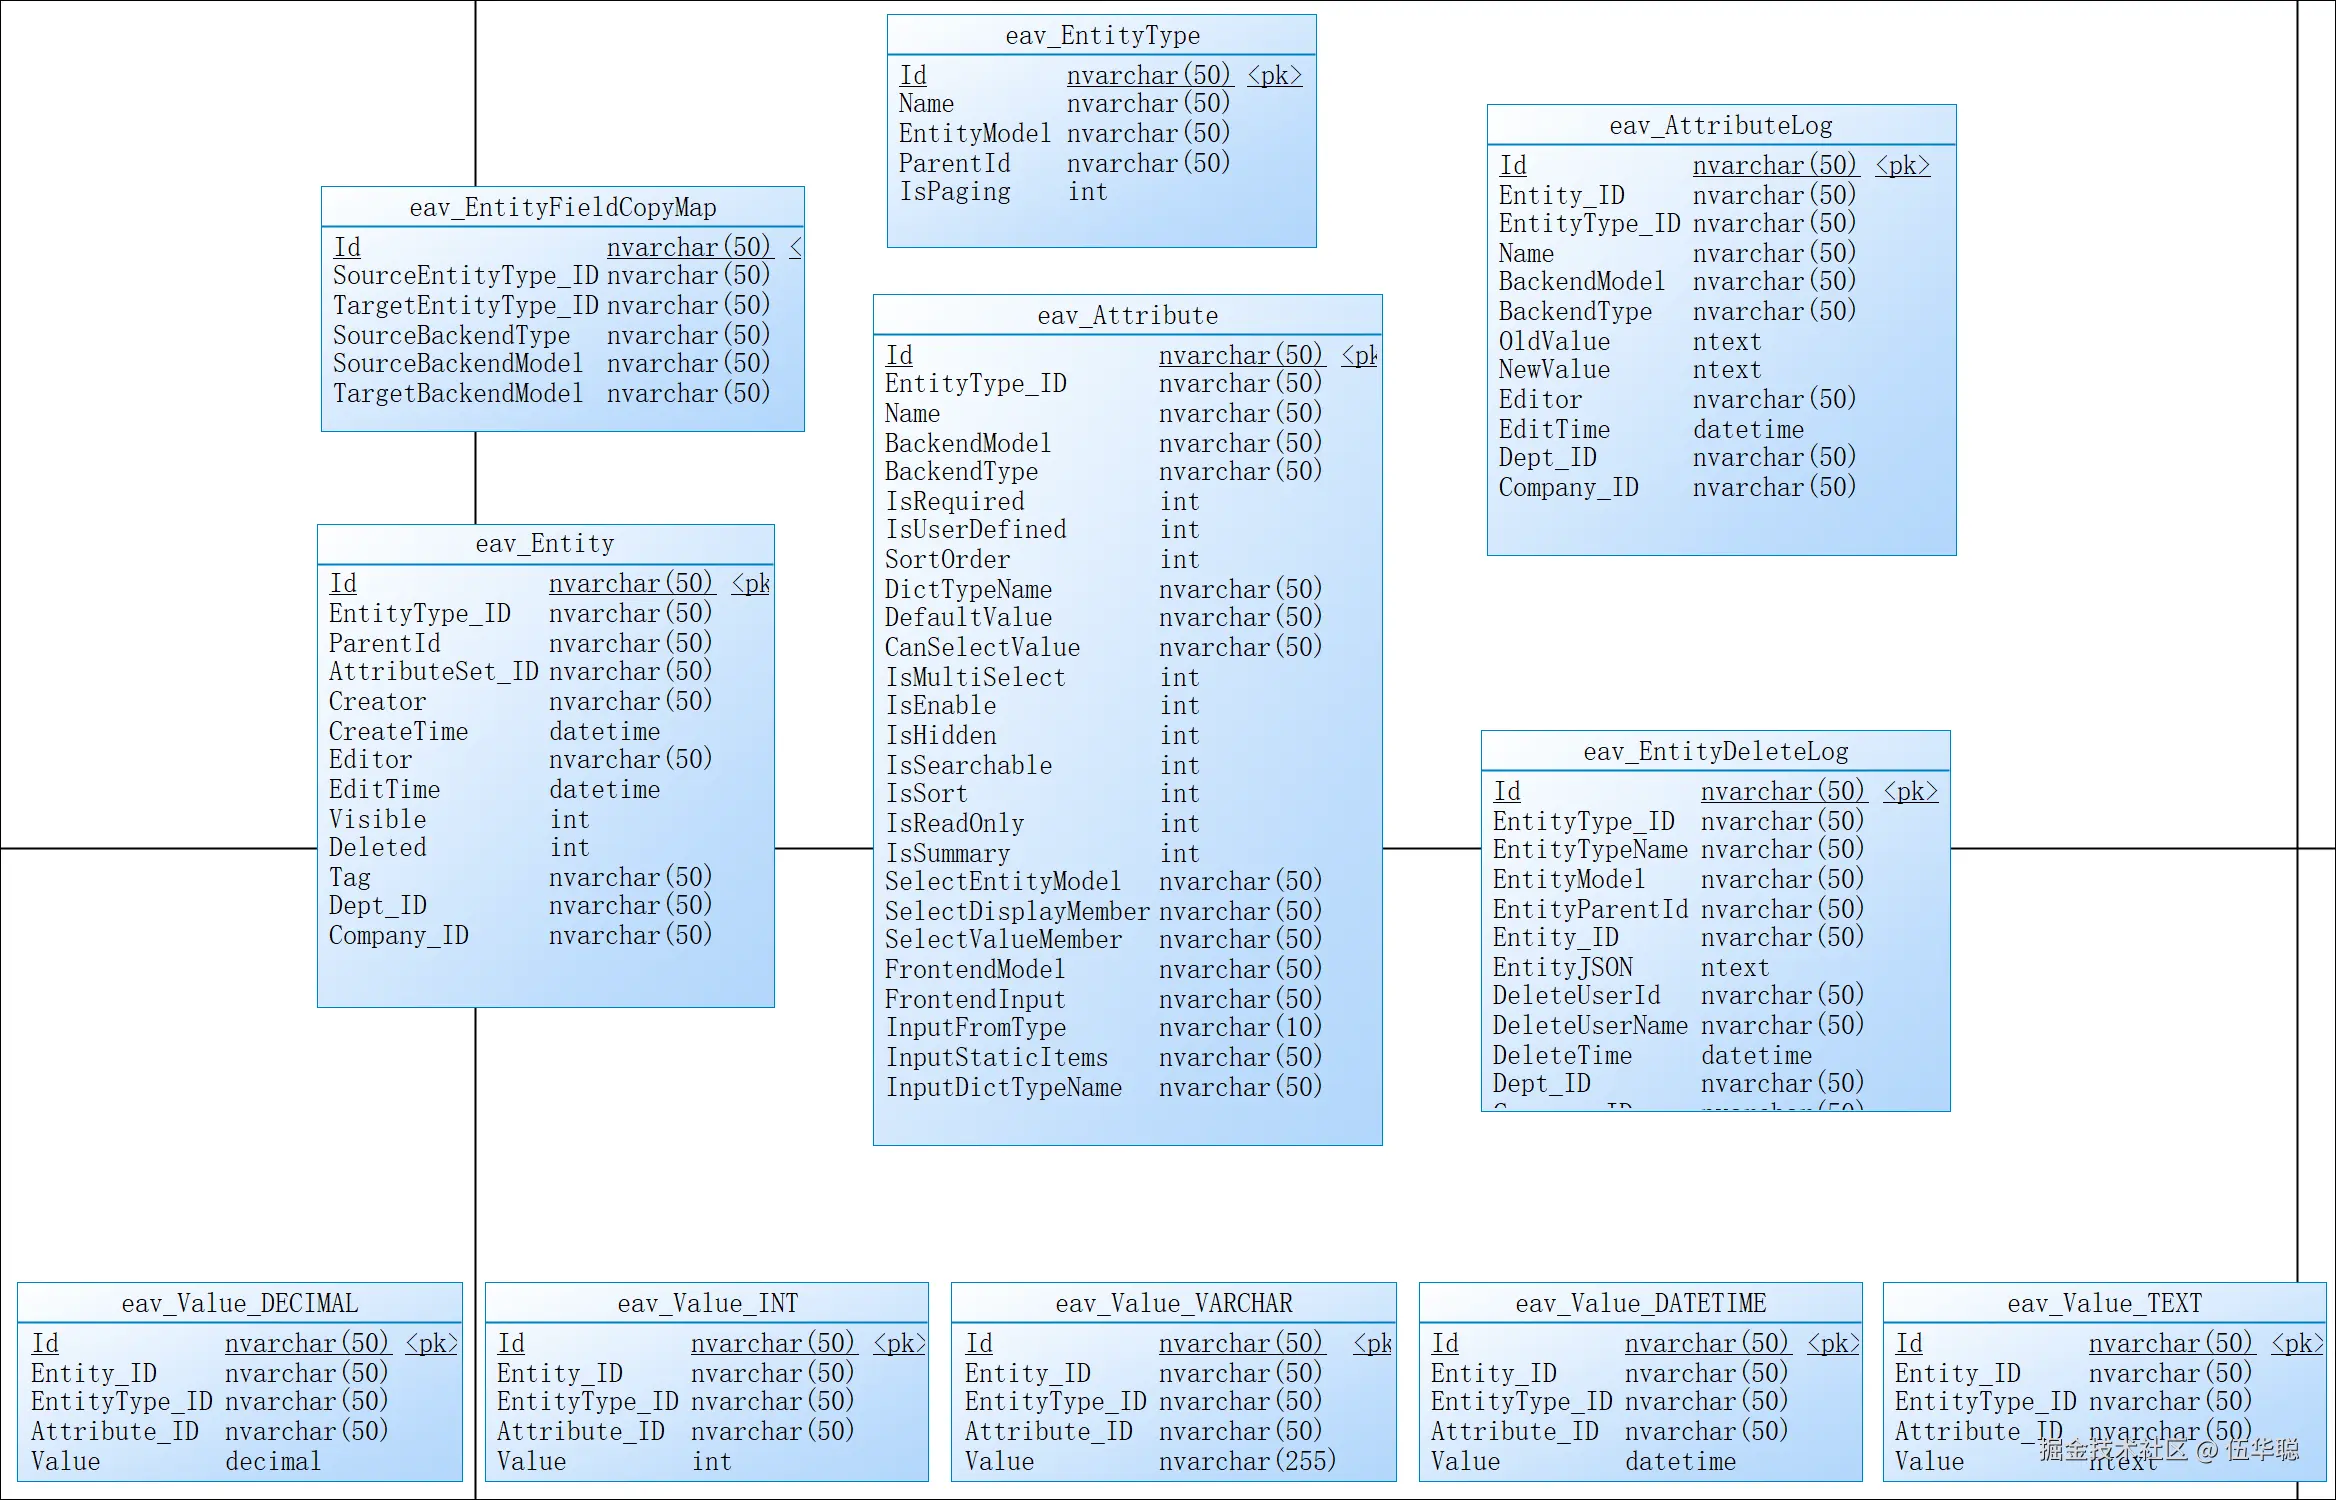2336x1500 pixels.
Task: Select the eav_Value_DECIMAL table title
Action: (x=239, y=1304)
